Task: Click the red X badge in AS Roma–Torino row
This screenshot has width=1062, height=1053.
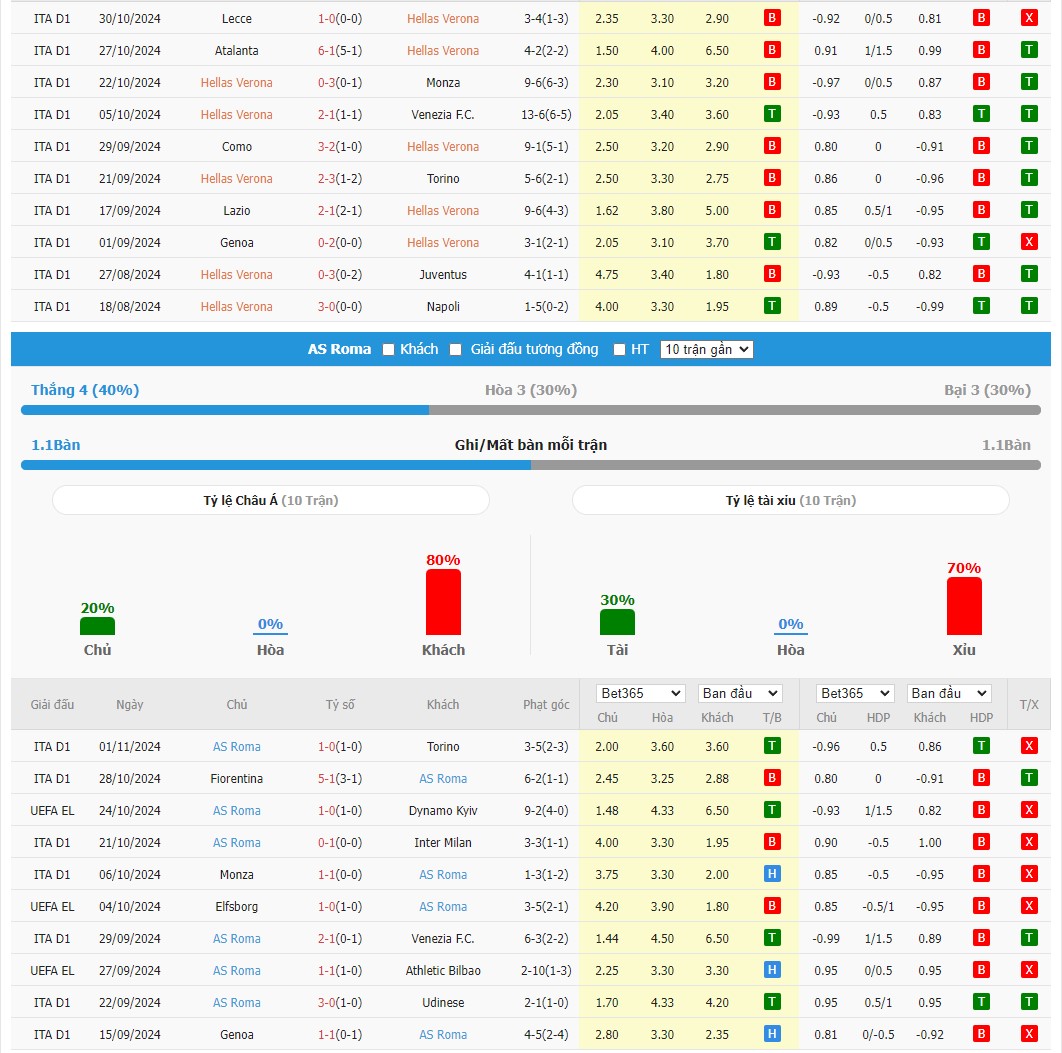Action: point(1029,746)
